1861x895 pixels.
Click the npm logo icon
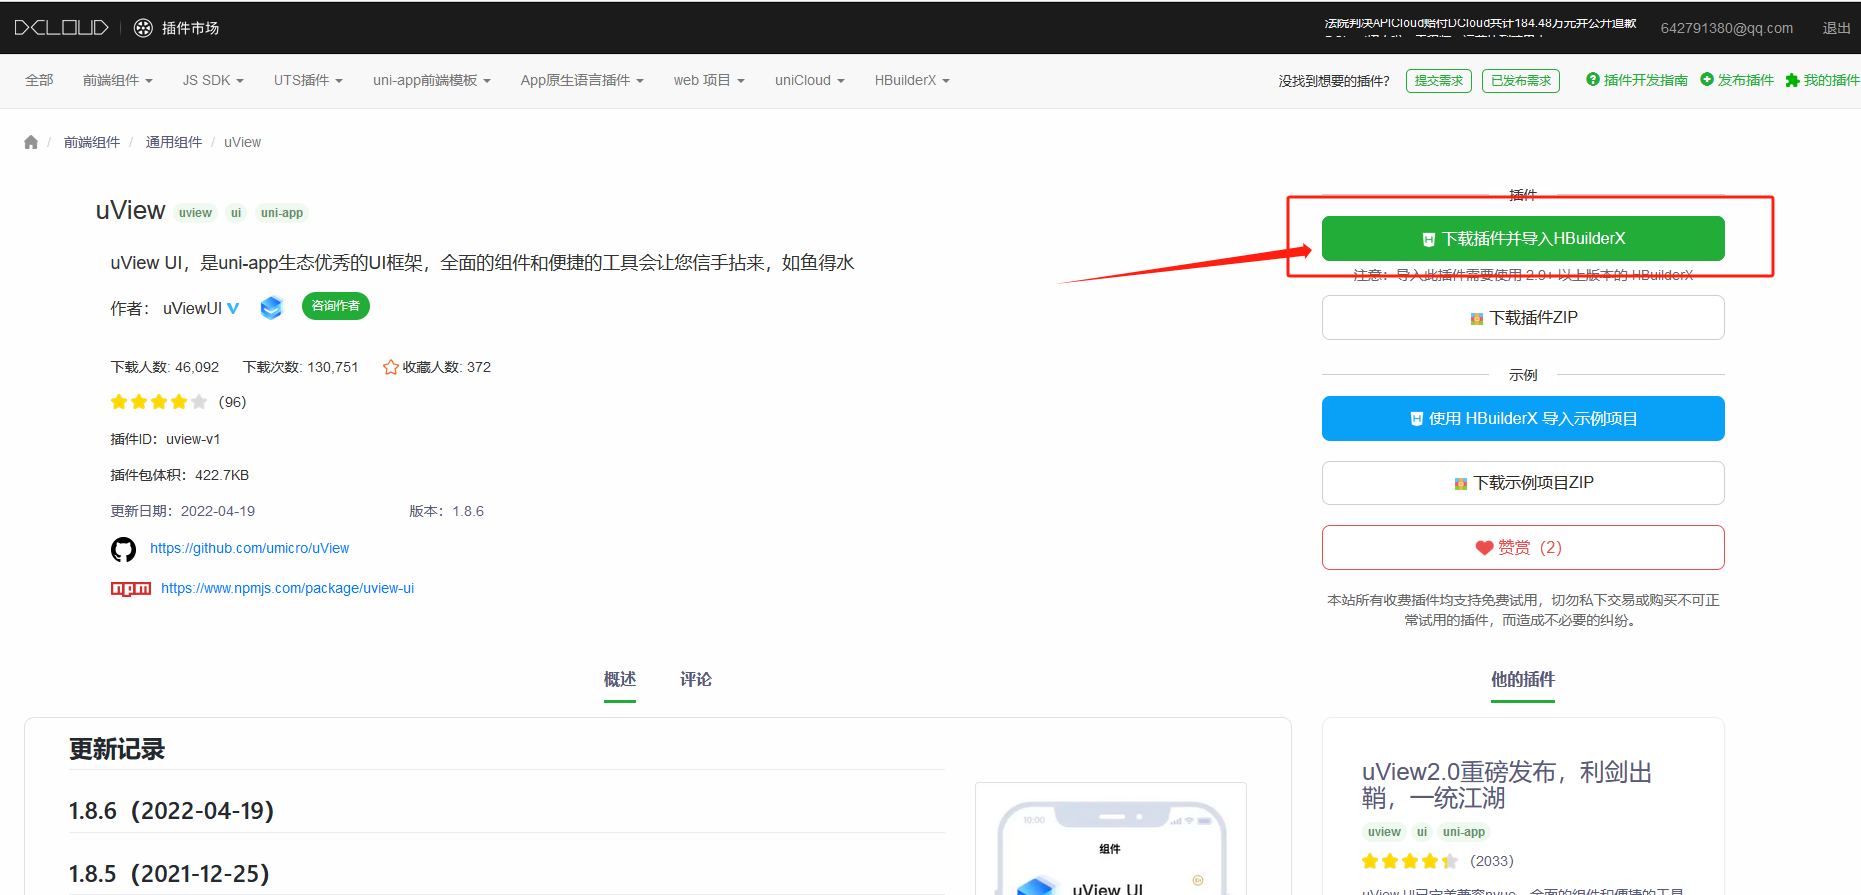pyautogui.click(x=131, y=589)
